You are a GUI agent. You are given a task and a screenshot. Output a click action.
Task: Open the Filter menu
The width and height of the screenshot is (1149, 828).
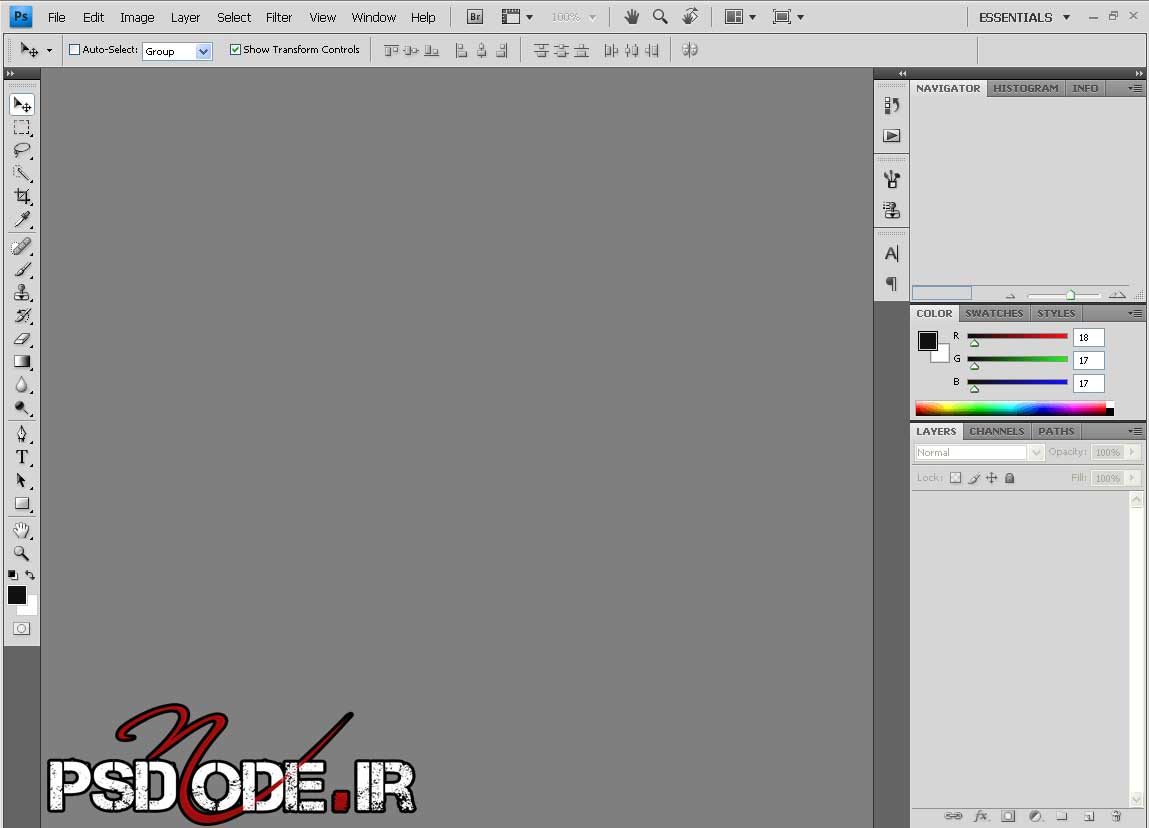278,17
